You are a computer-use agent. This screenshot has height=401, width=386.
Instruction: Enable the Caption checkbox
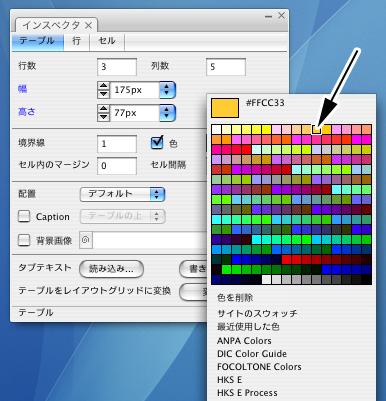click(x=24, y=216)
